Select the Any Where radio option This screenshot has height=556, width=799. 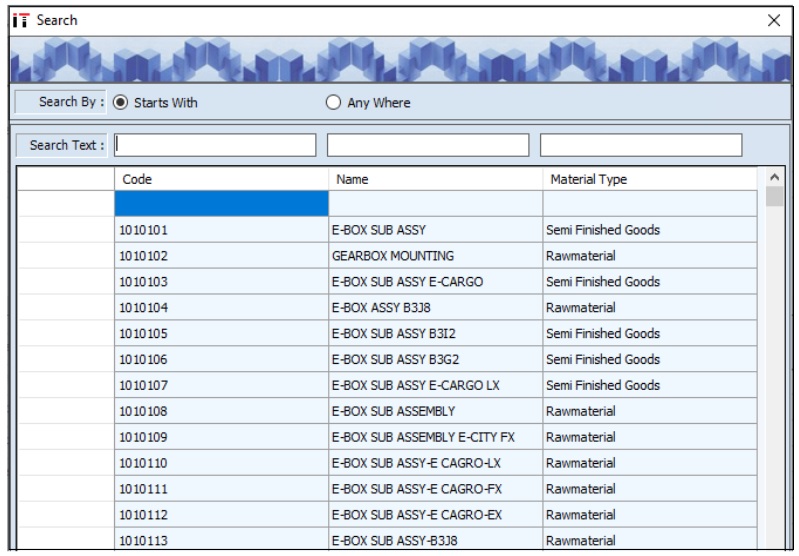pos(334,103)
